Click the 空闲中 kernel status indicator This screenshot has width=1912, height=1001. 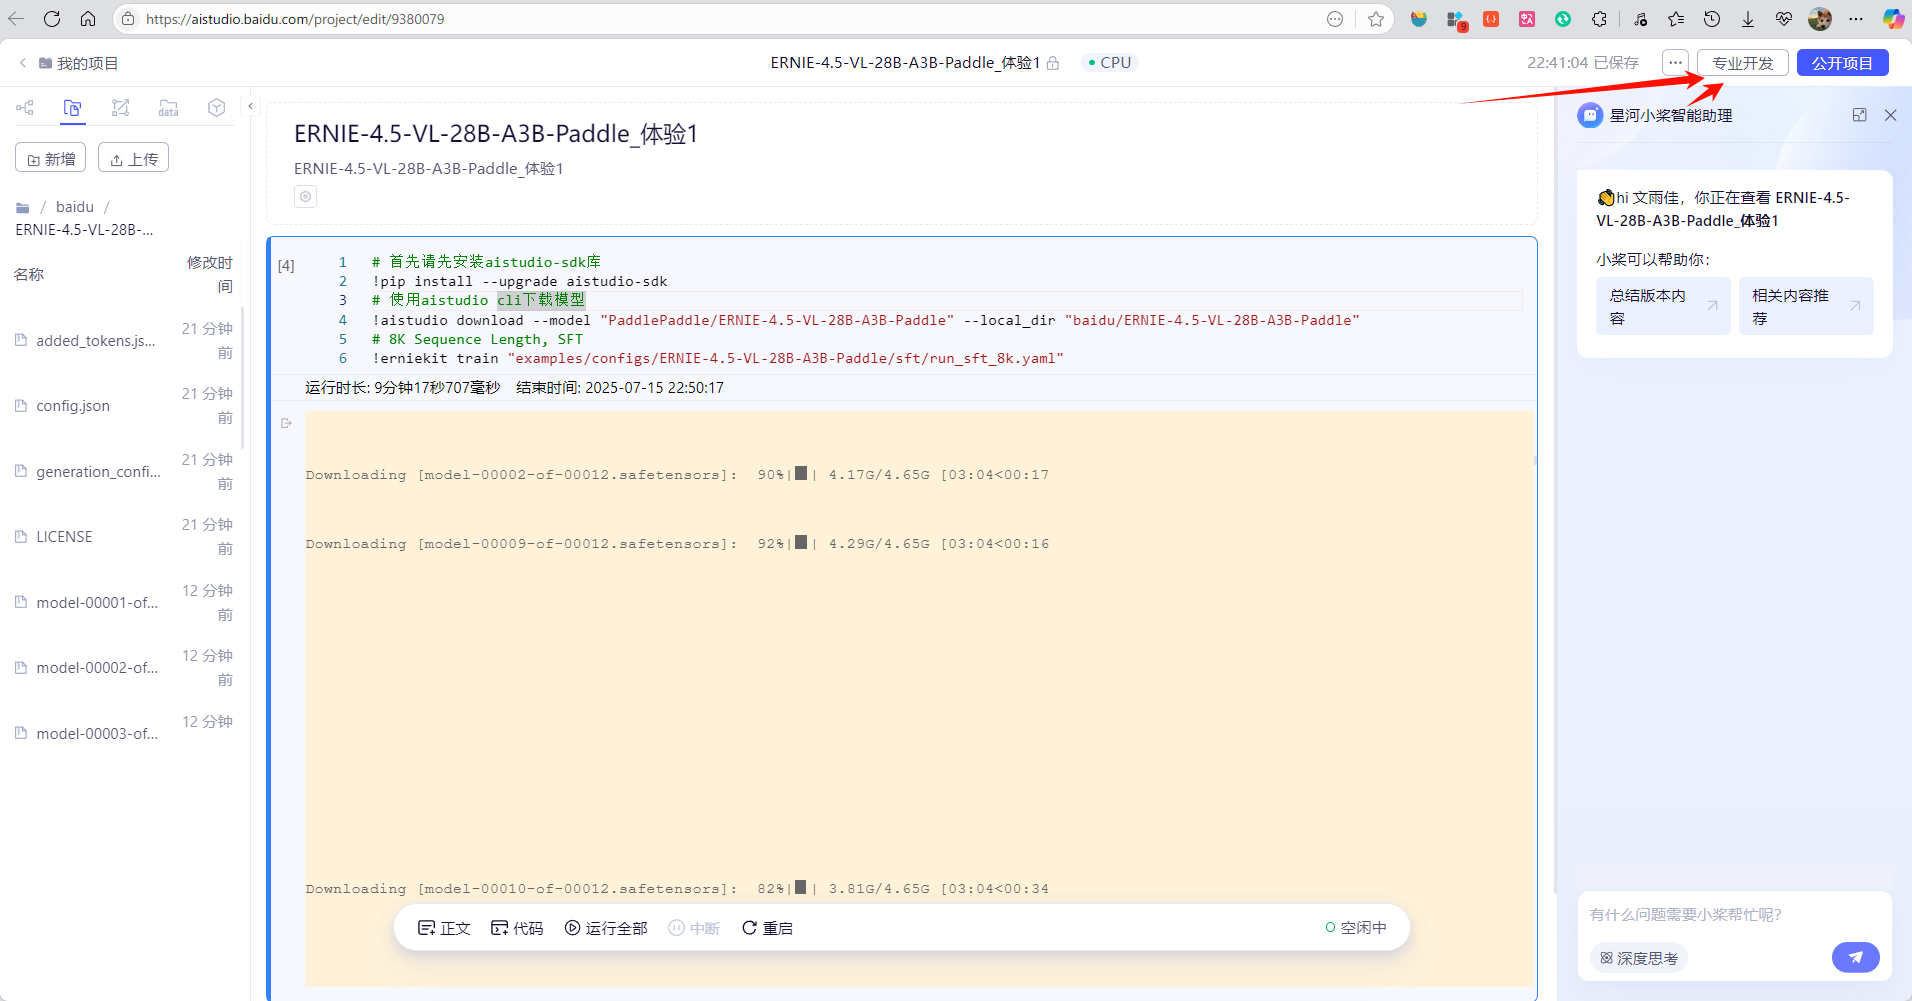1356,928
